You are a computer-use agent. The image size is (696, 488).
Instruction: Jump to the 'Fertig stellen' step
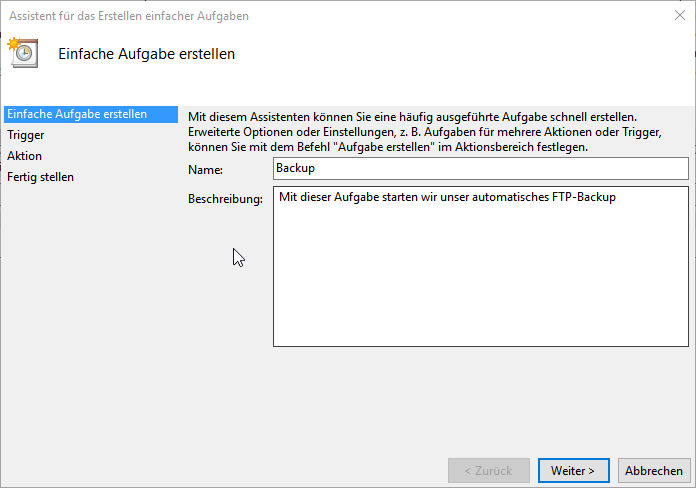[x=41, y=177]
